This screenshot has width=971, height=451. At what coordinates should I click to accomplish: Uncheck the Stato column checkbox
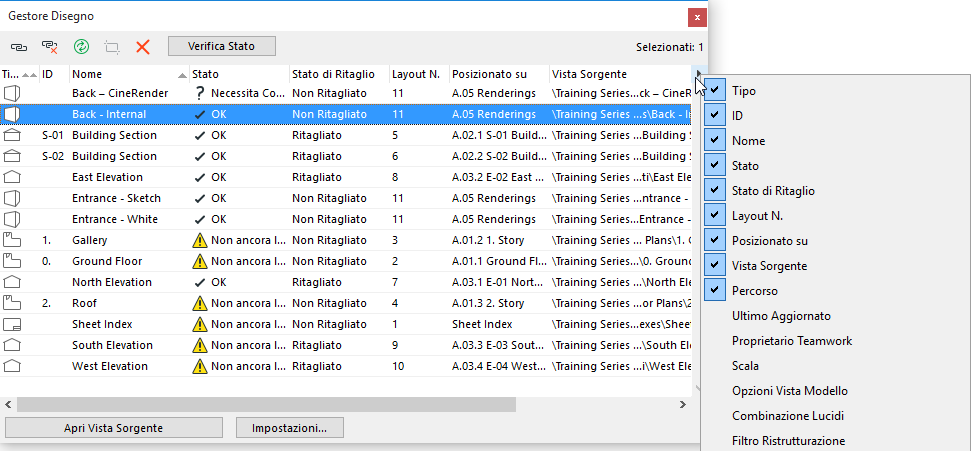pos(715,165)
